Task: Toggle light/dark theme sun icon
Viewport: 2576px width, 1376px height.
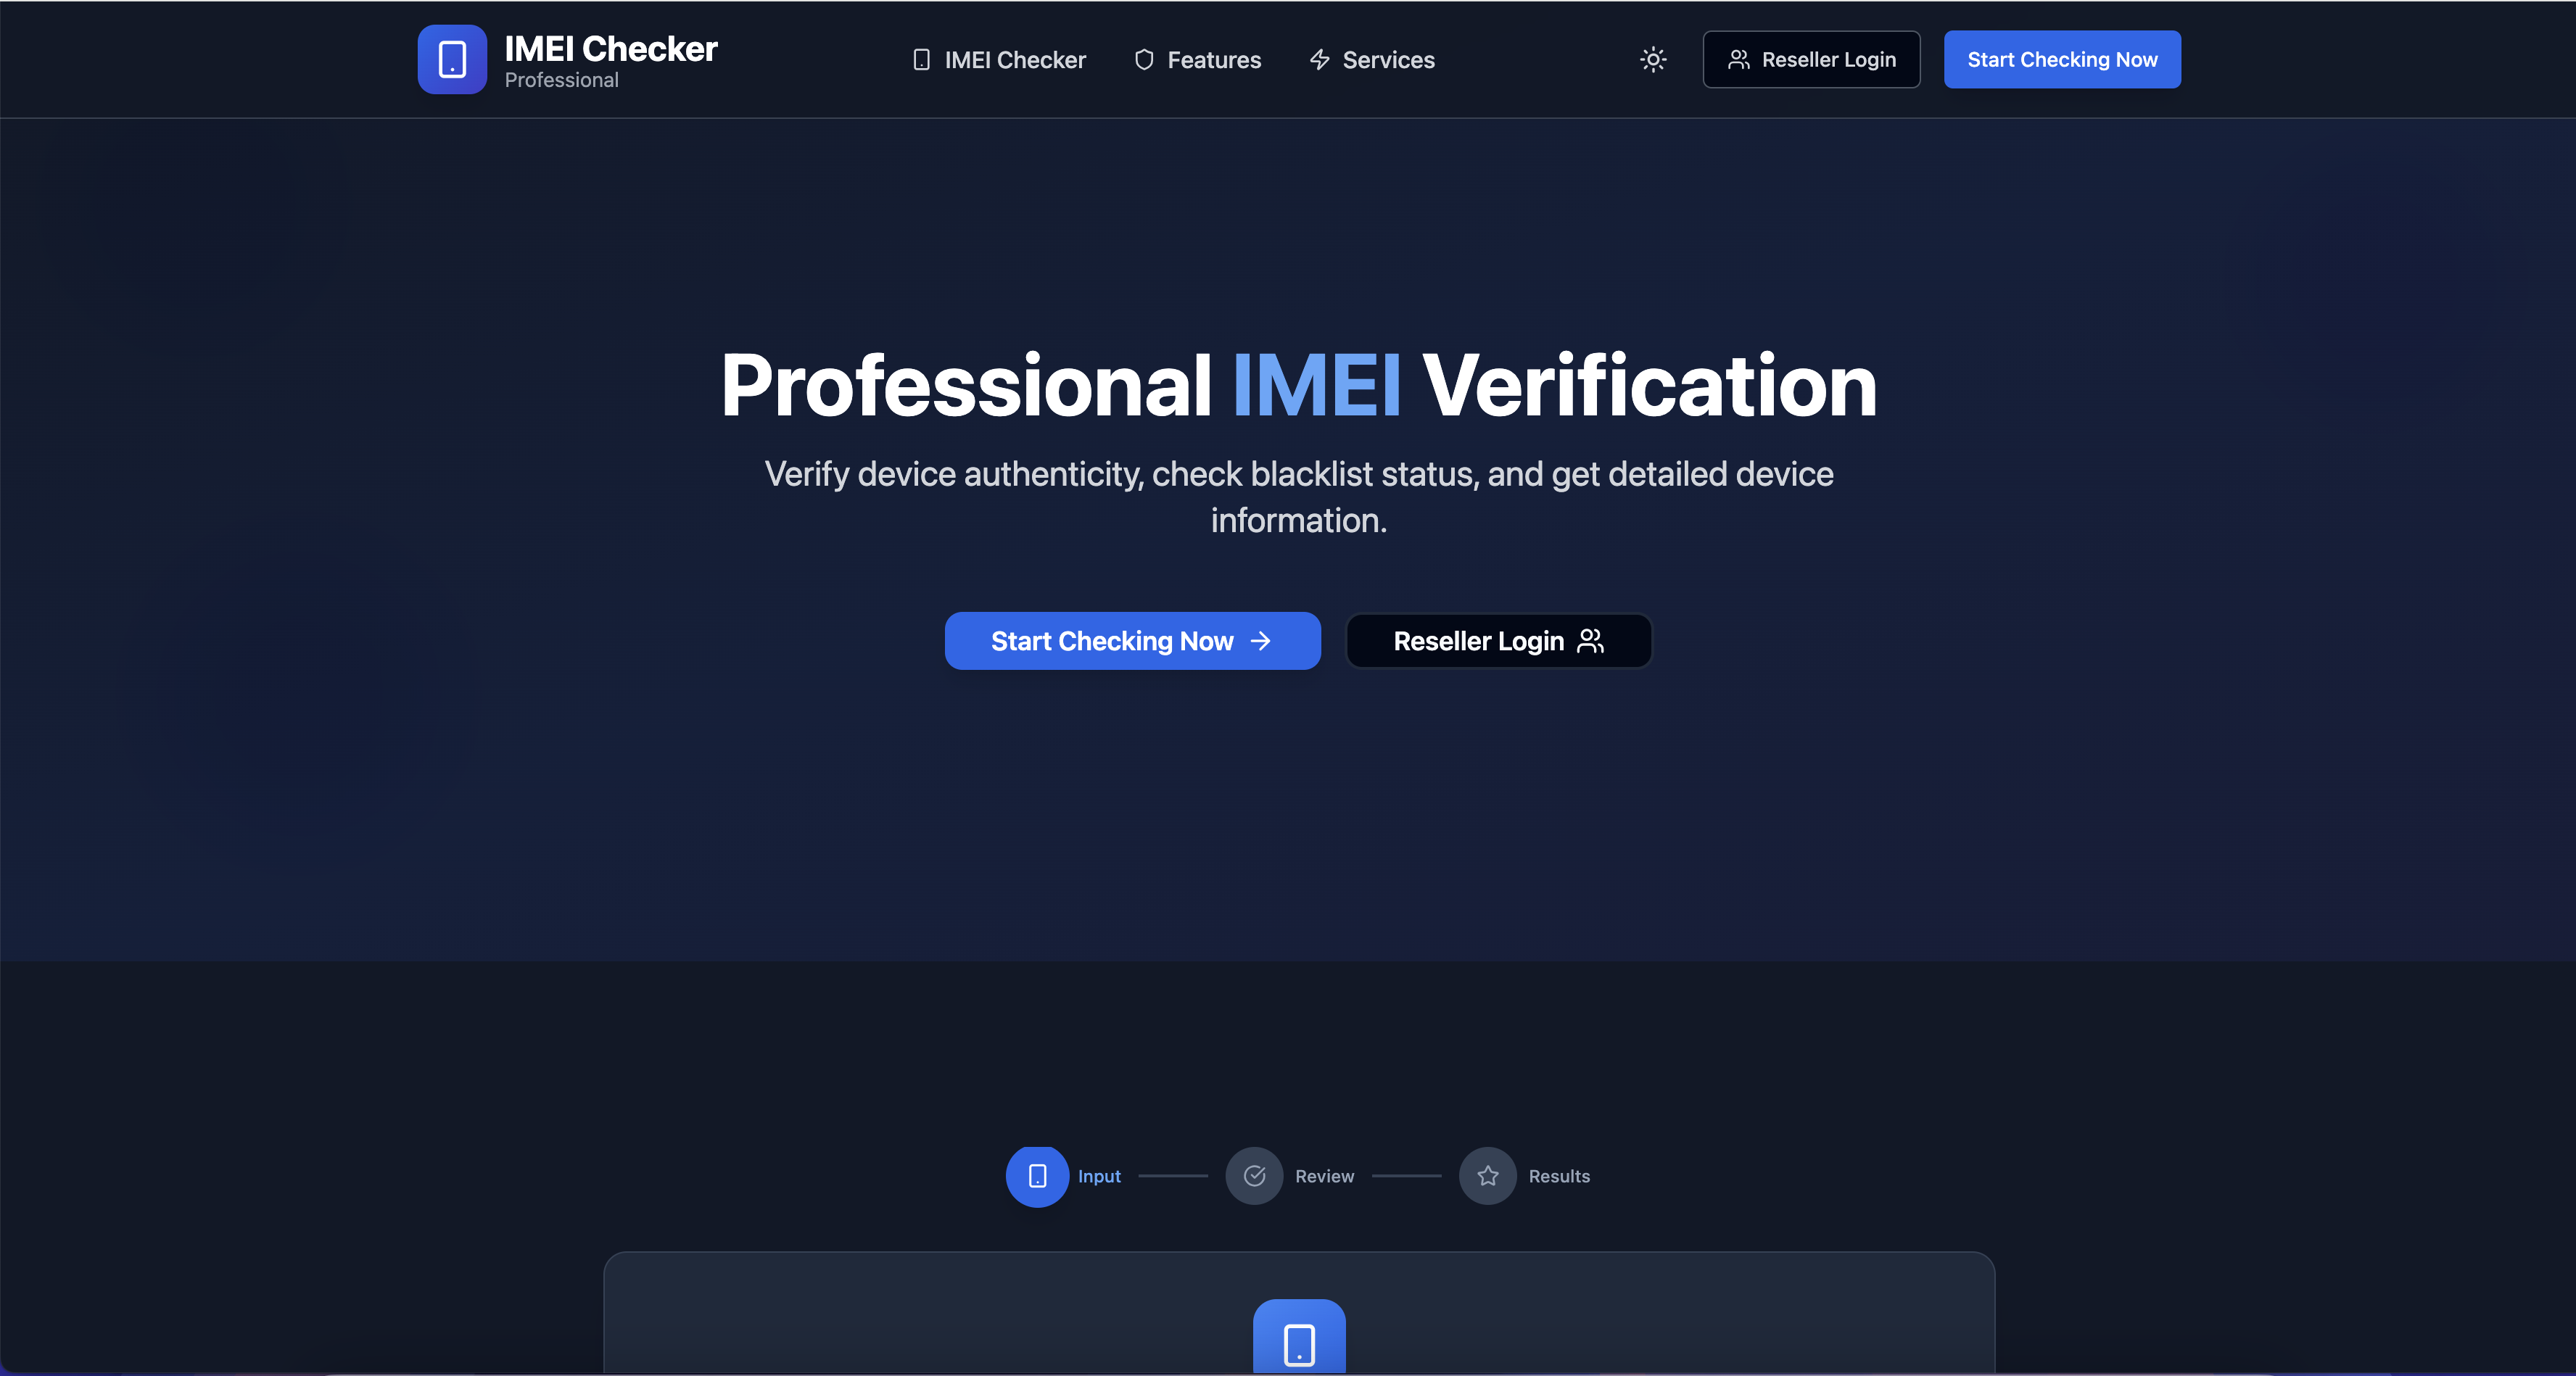Action: coord(1653,59)
